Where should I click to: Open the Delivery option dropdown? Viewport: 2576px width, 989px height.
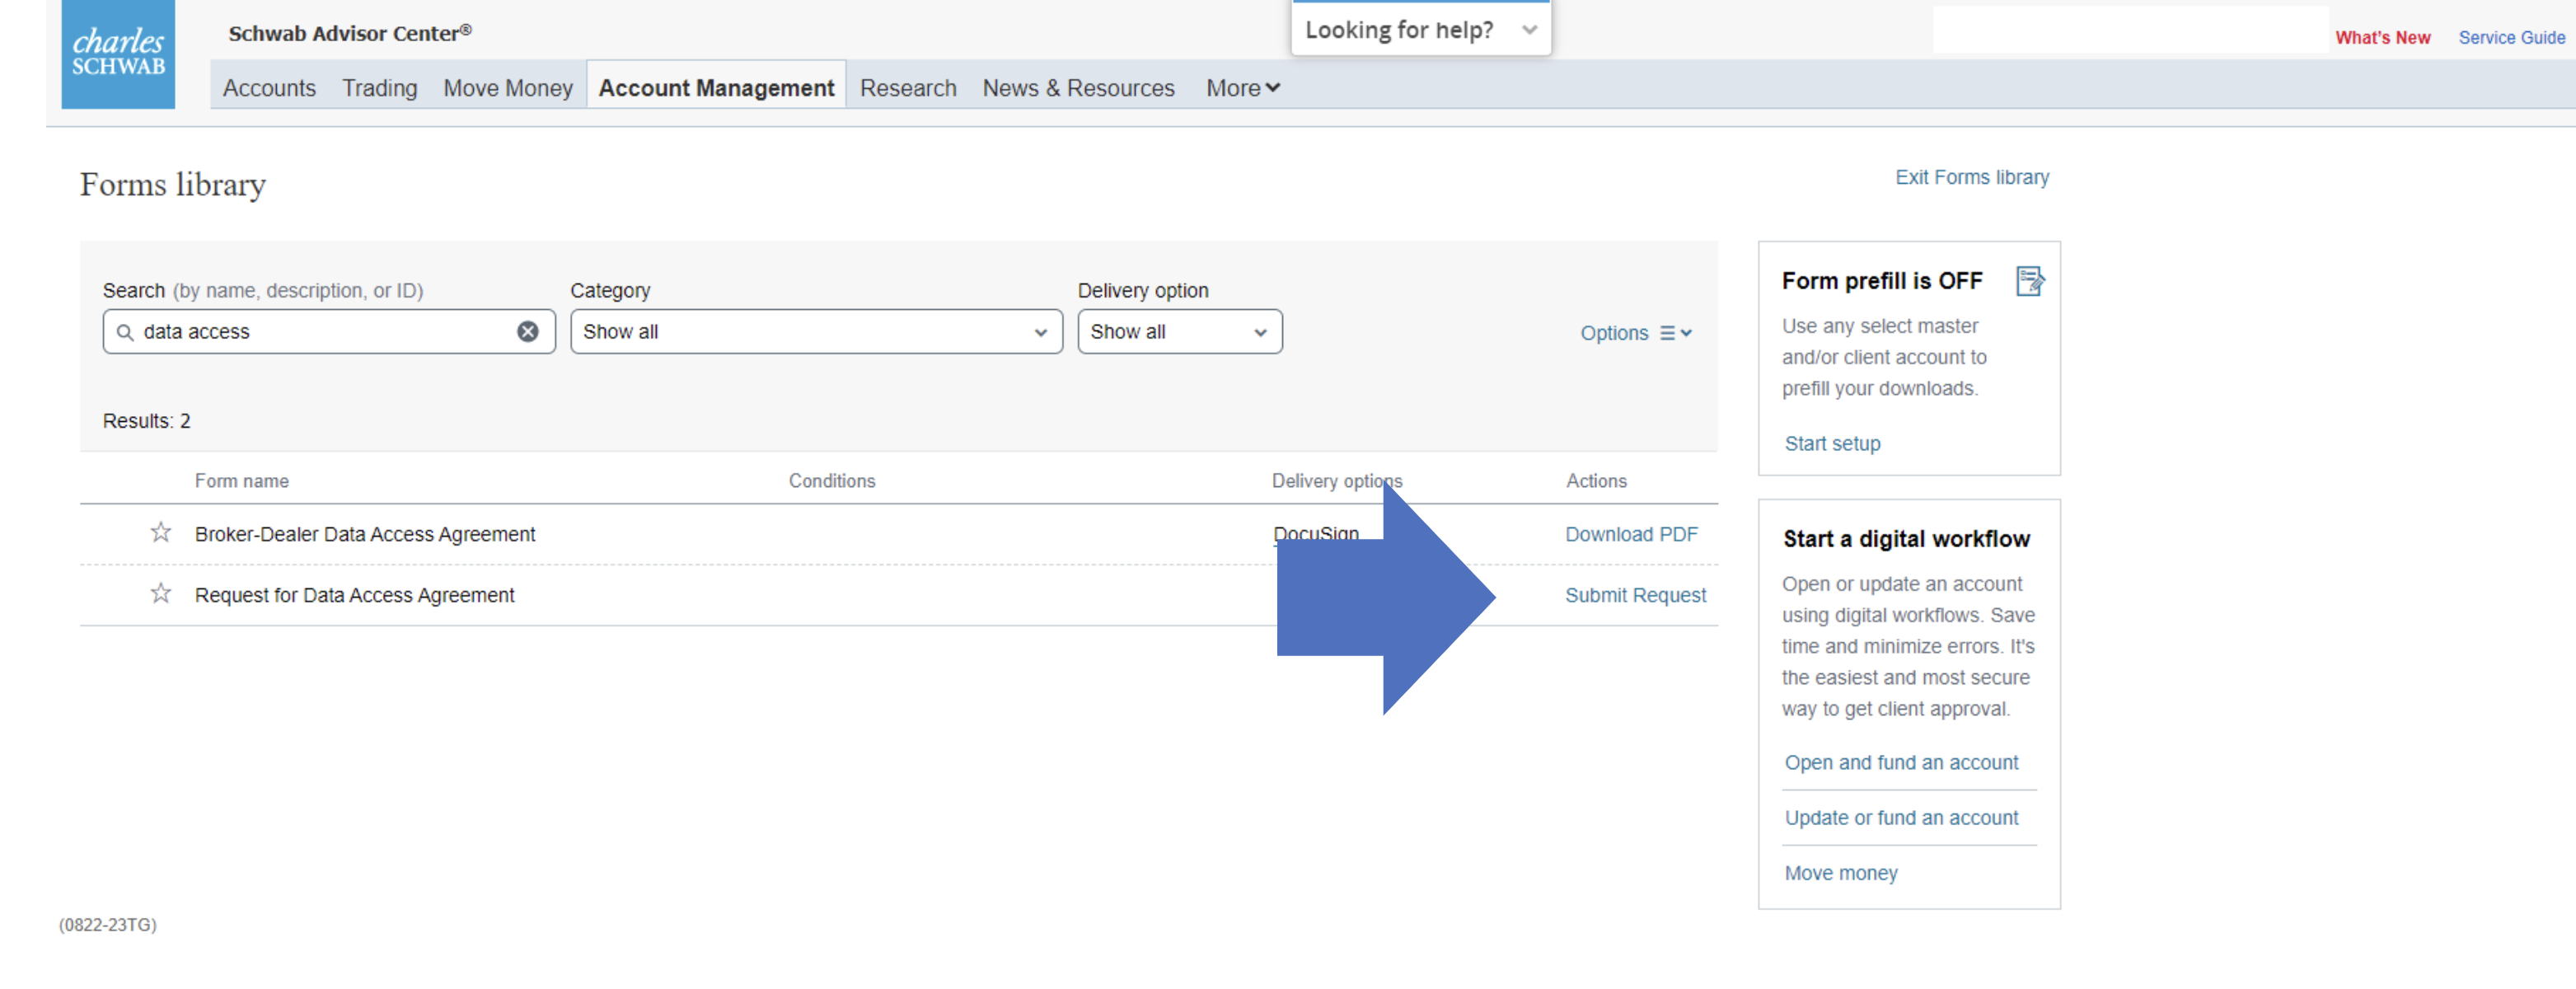[1178, 332]
